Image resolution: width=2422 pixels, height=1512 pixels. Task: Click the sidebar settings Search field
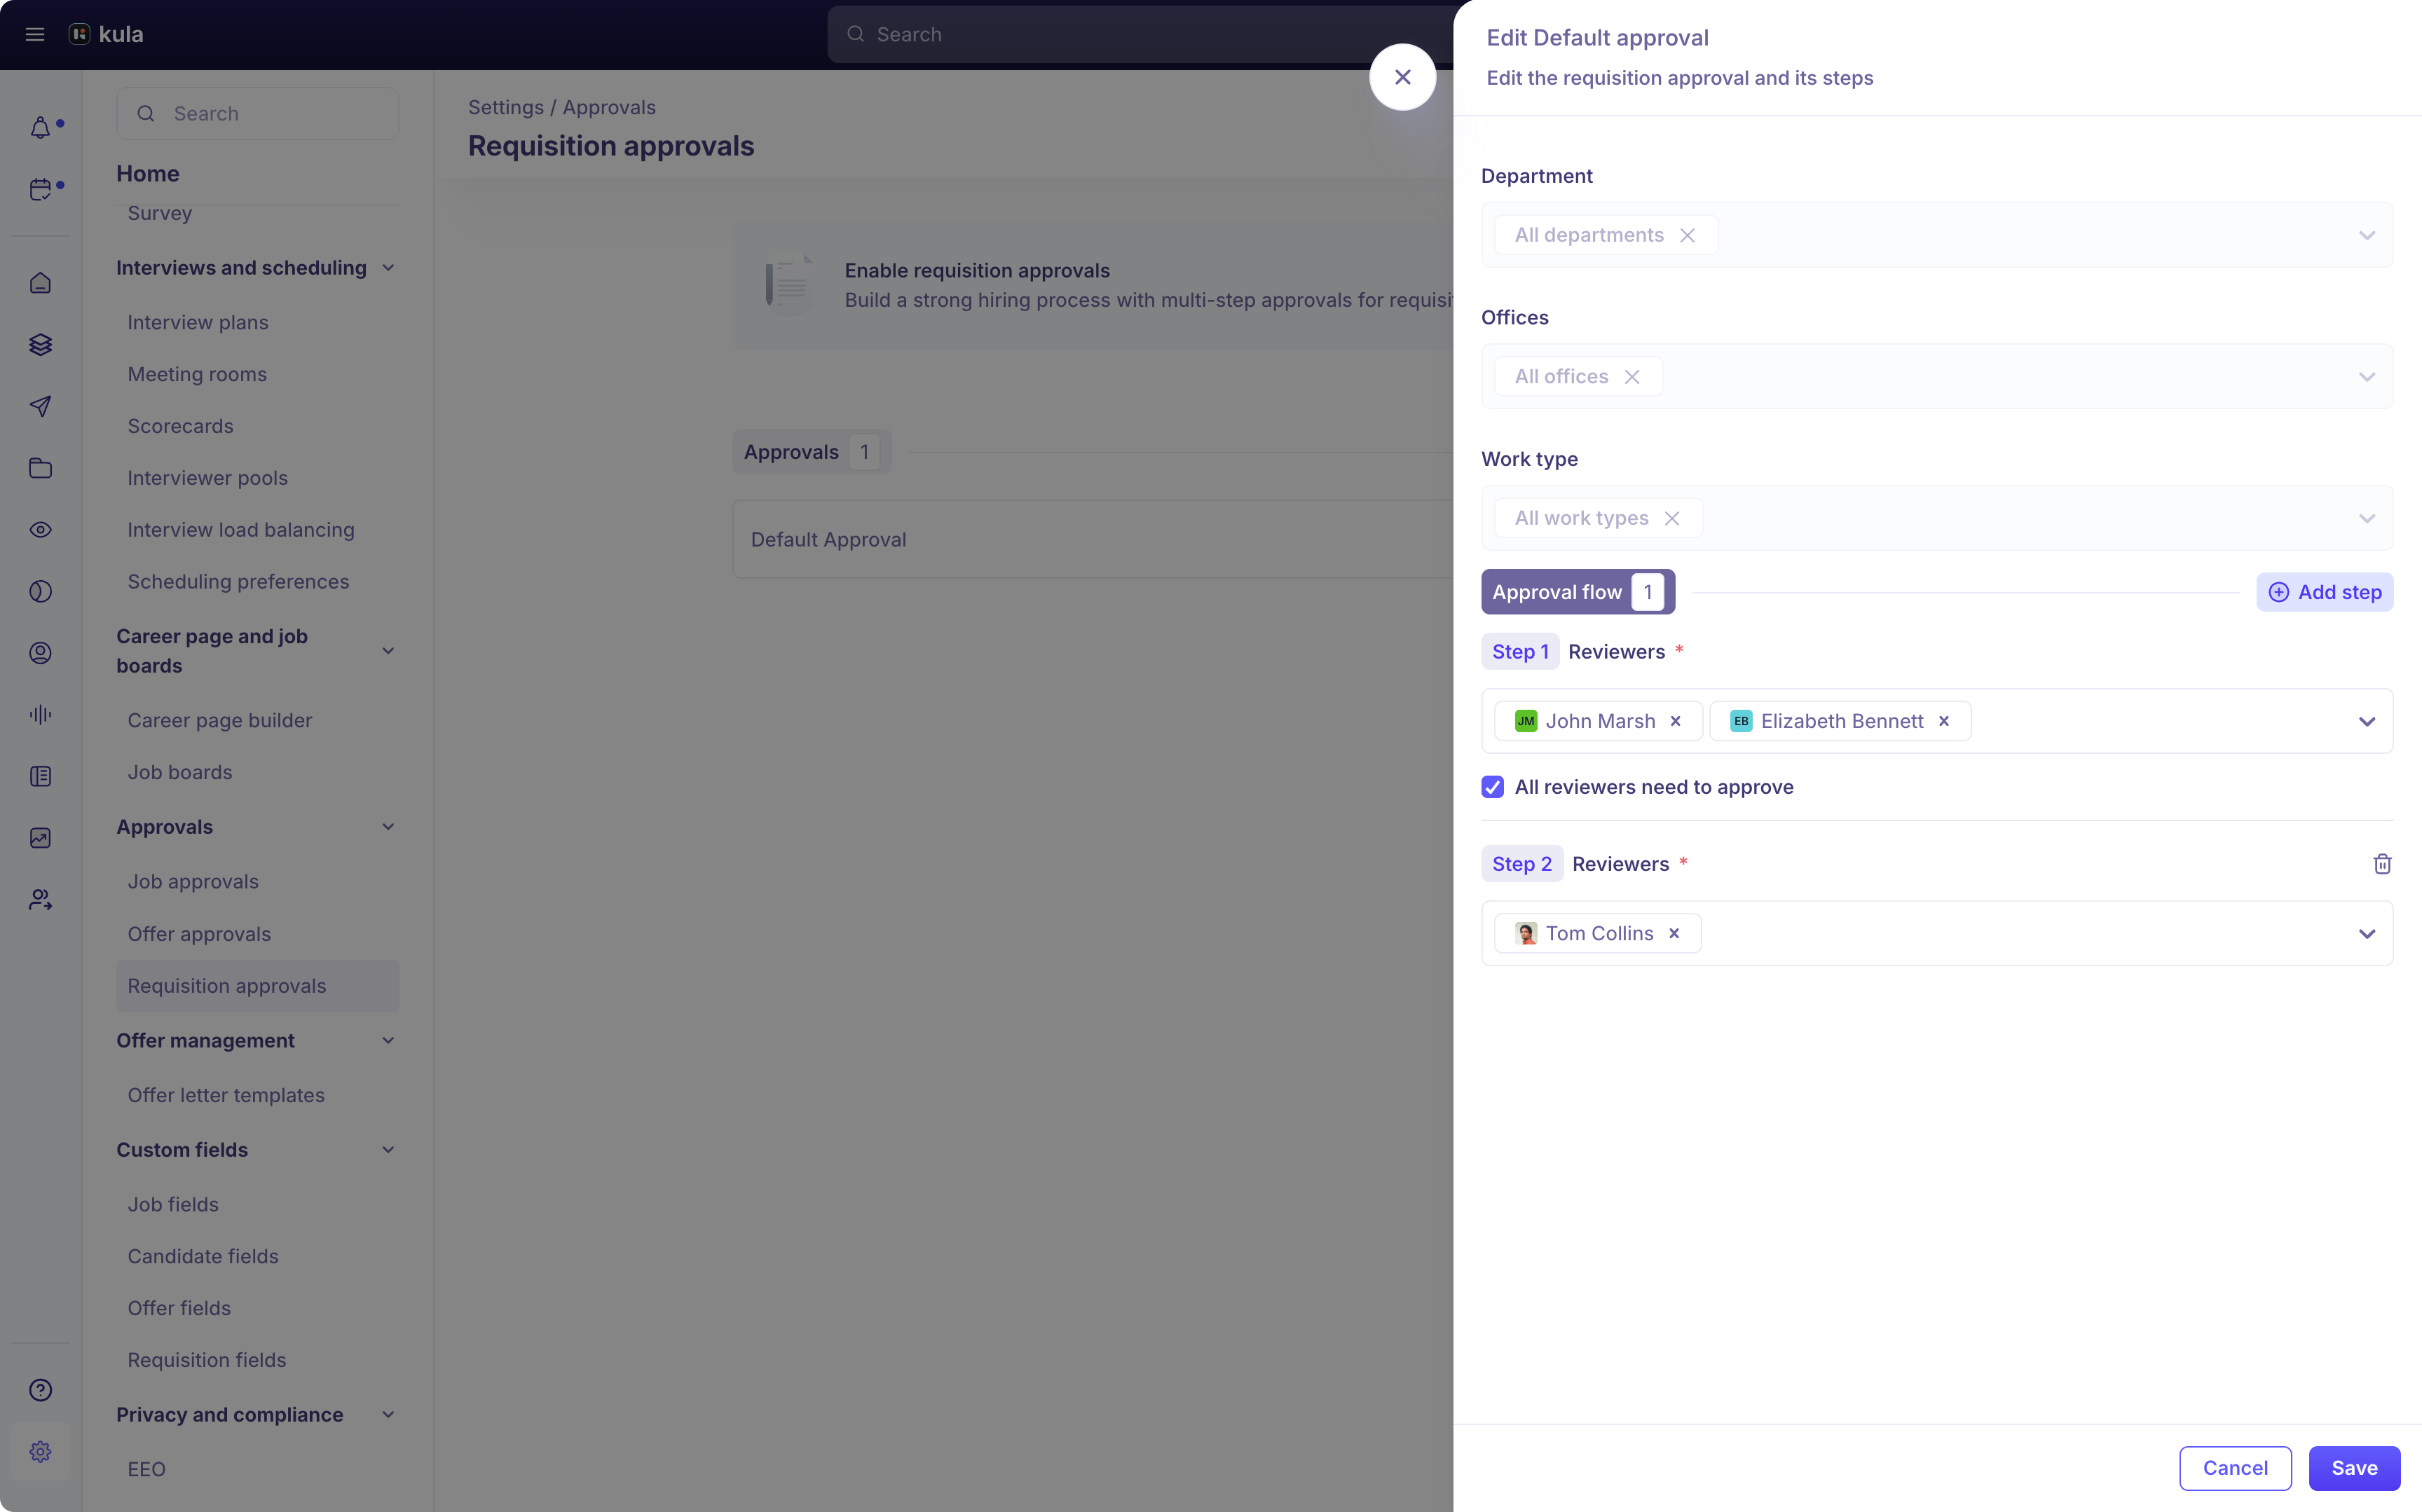(258, 113)
